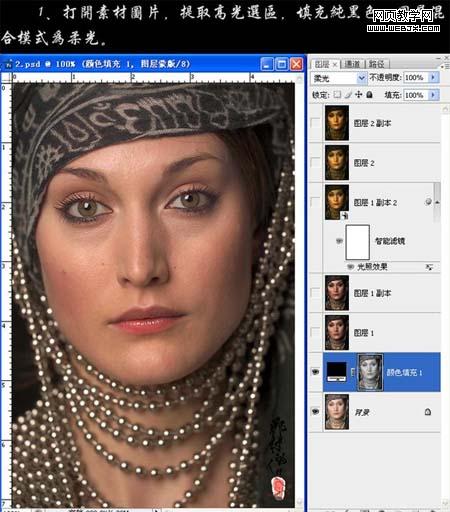Show the 图层 2 副本 layer visibility box
This screenshot has width=450, height=512.
tap(315, 123)
